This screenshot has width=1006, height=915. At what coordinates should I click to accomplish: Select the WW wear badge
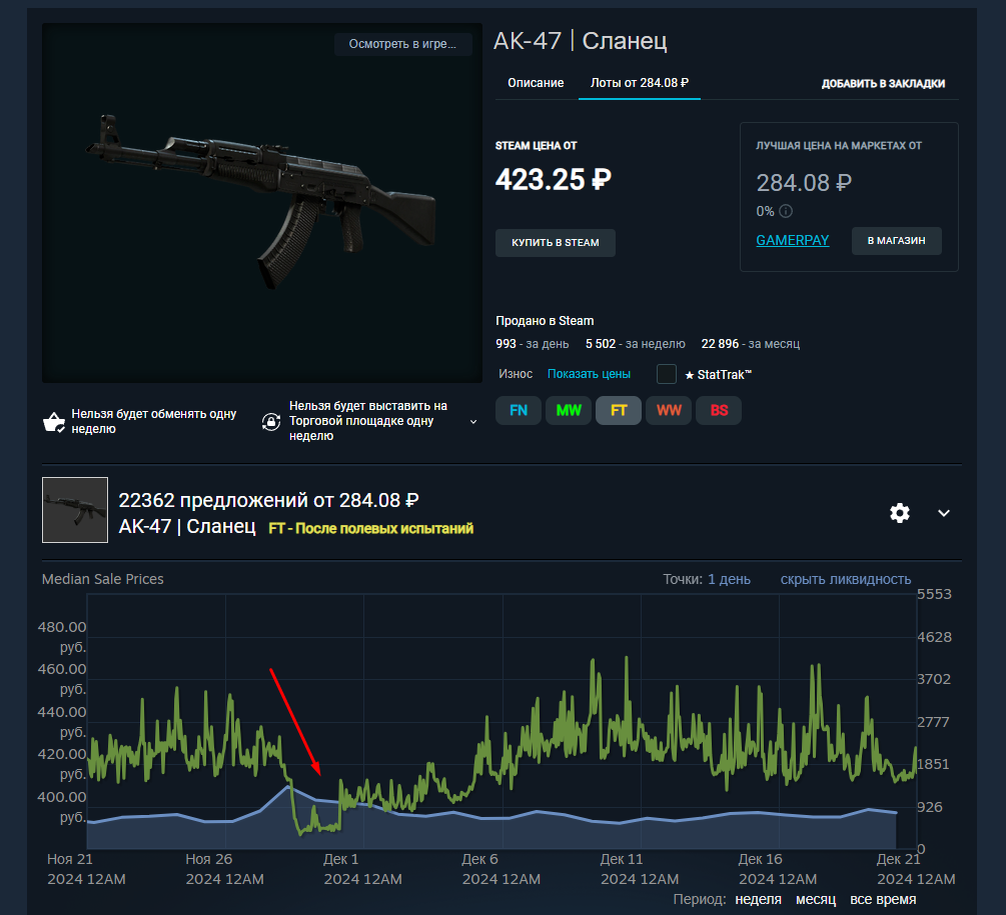669,411
